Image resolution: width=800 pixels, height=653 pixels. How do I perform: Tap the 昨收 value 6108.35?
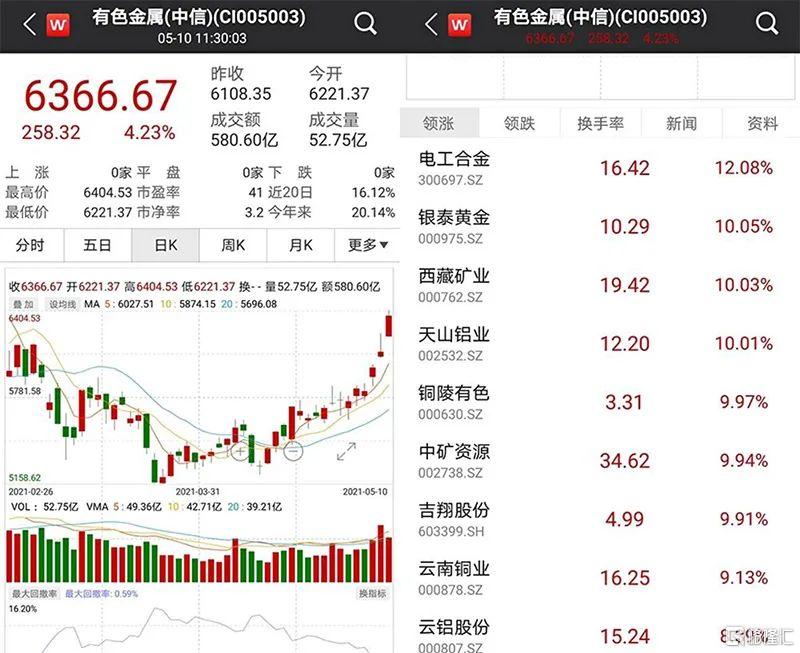[x=241, y=94]
